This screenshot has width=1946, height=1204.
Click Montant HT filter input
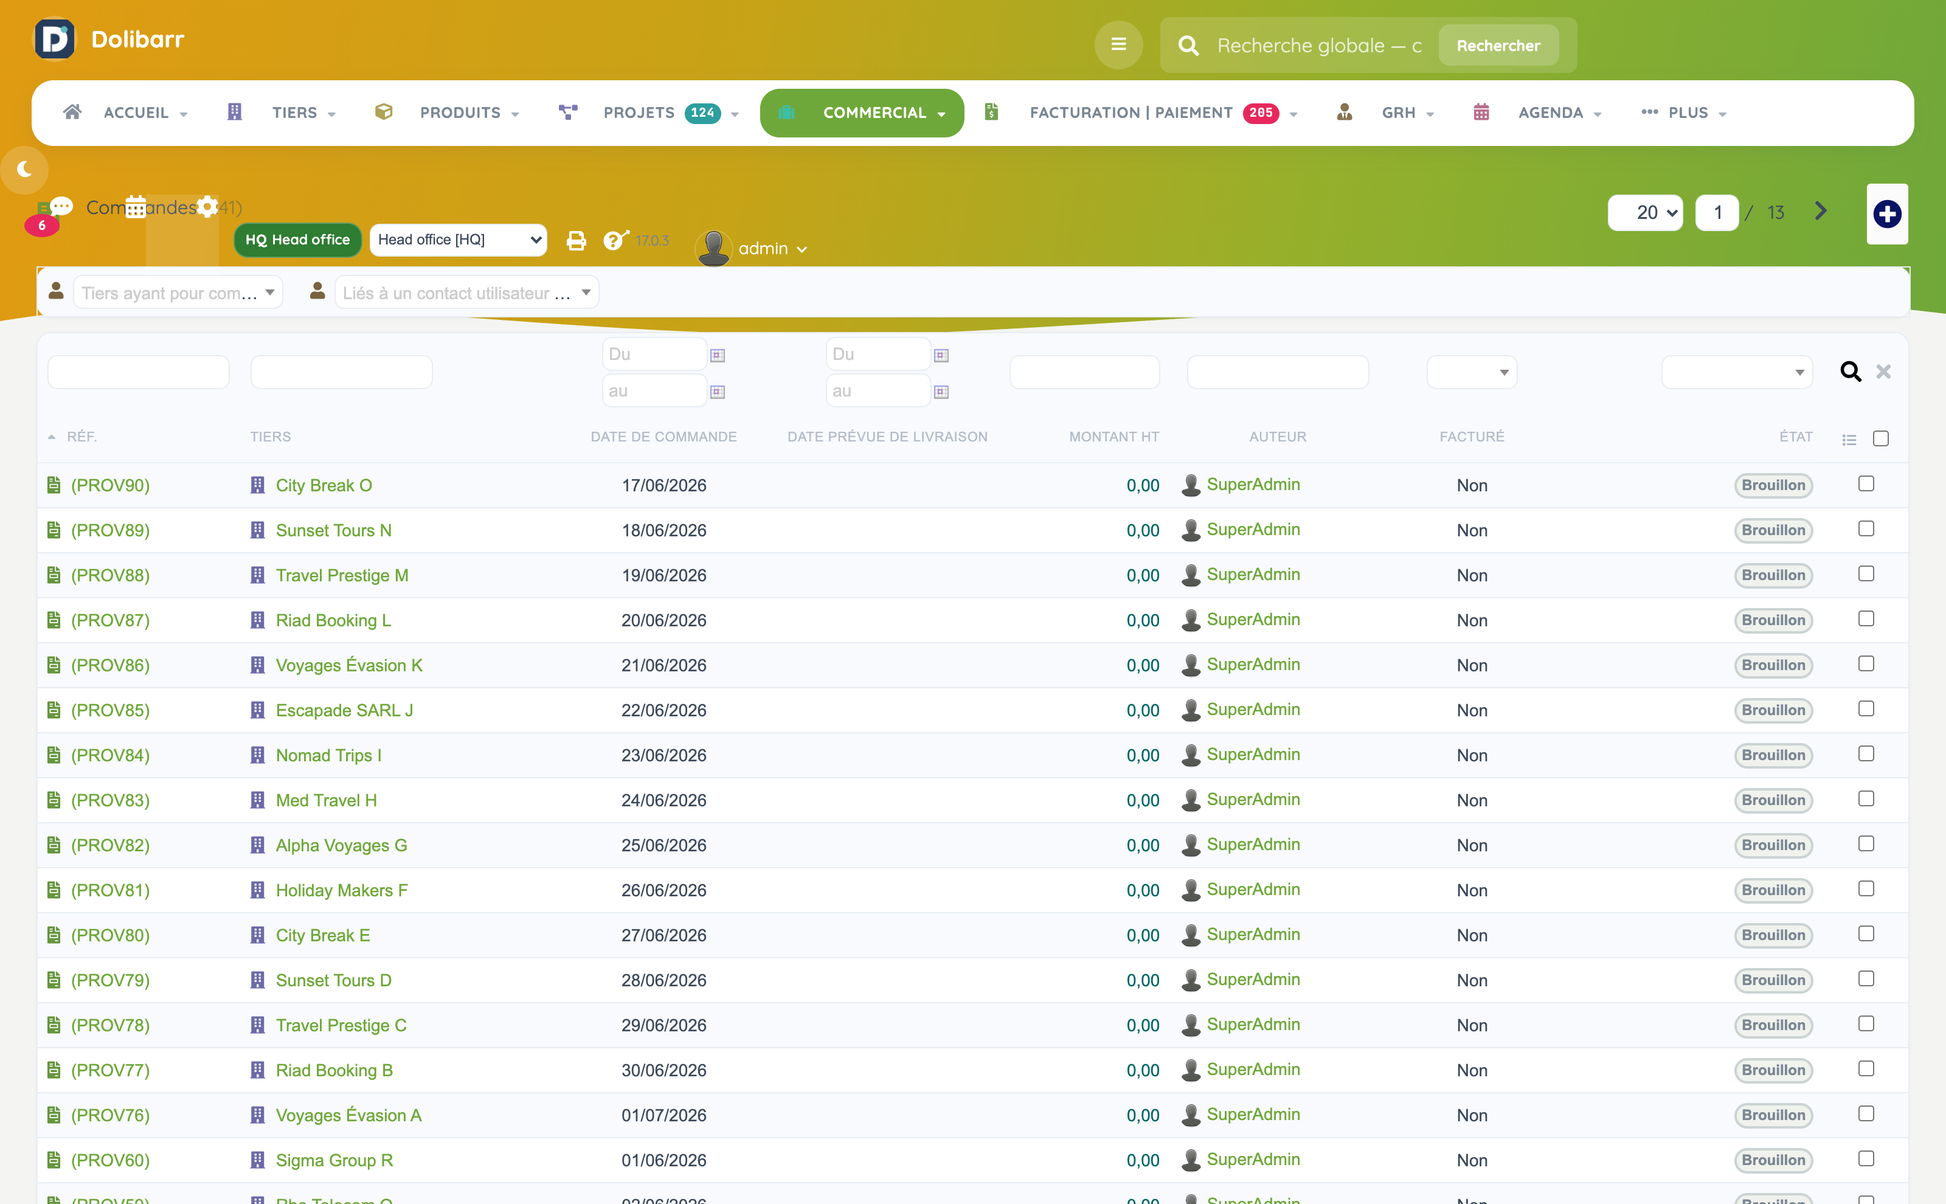click(1084, 372)
